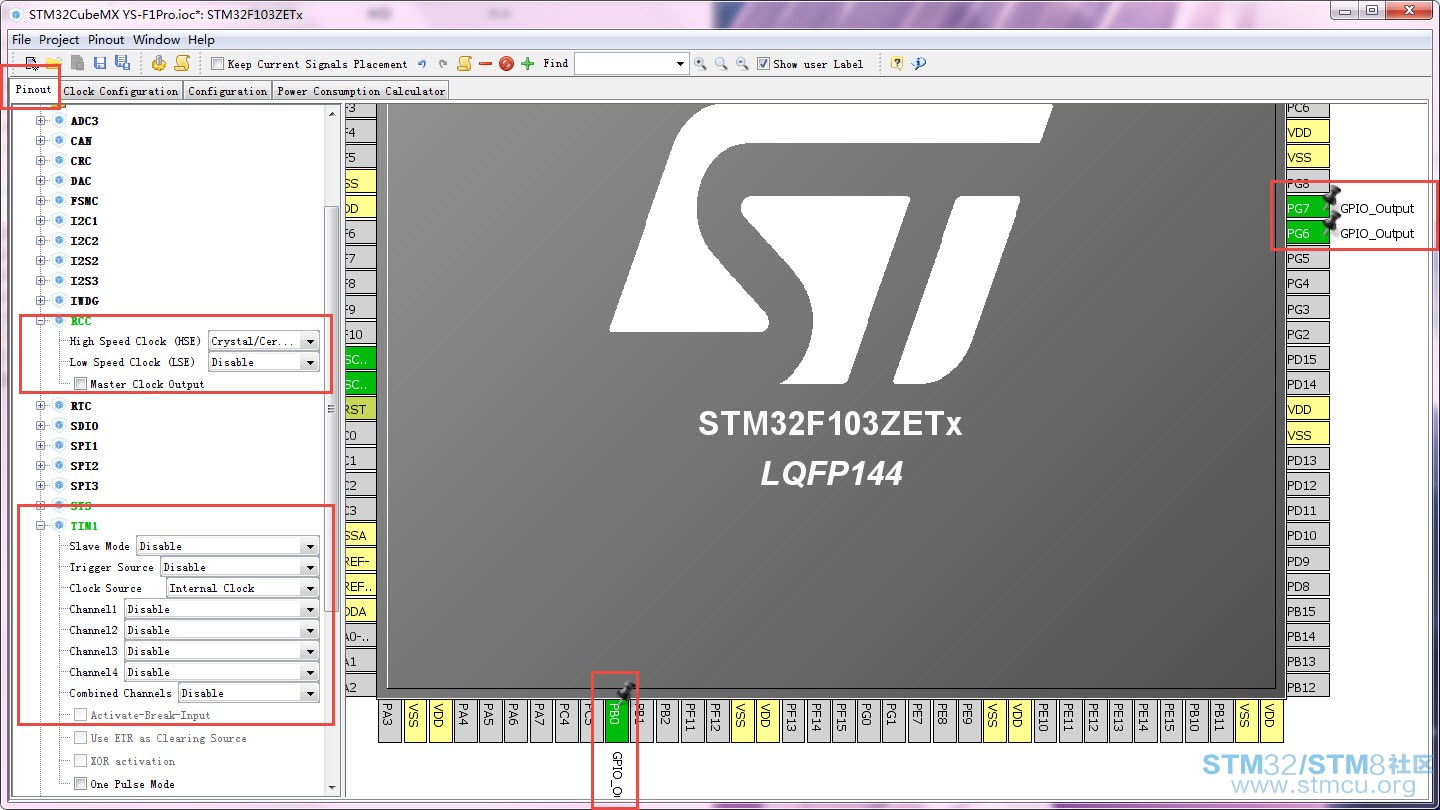Image resolution: width=1440 pixels, height=810 pixels.
Task: Click the New Project toolbar icon
Action: 32,64
